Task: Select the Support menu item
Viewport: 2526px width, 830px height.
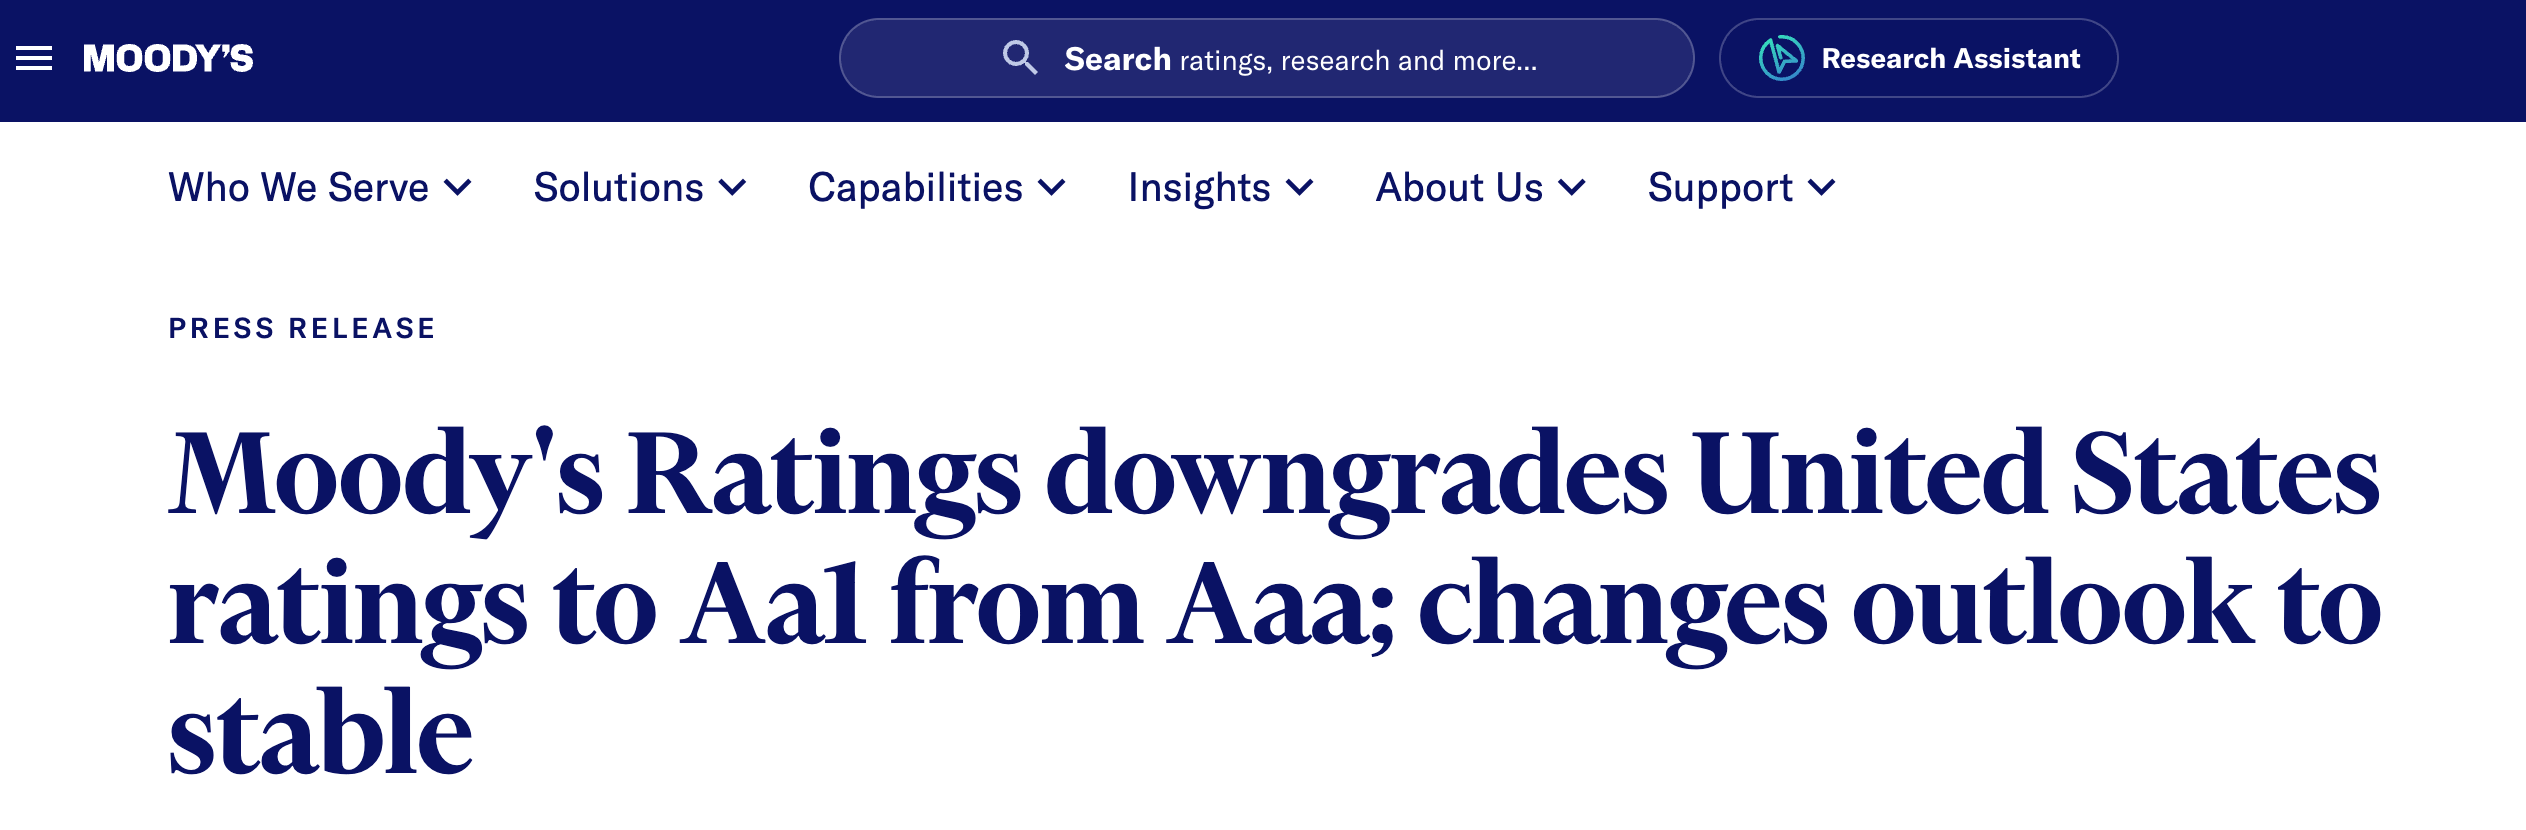Action: click(1720, 188)
